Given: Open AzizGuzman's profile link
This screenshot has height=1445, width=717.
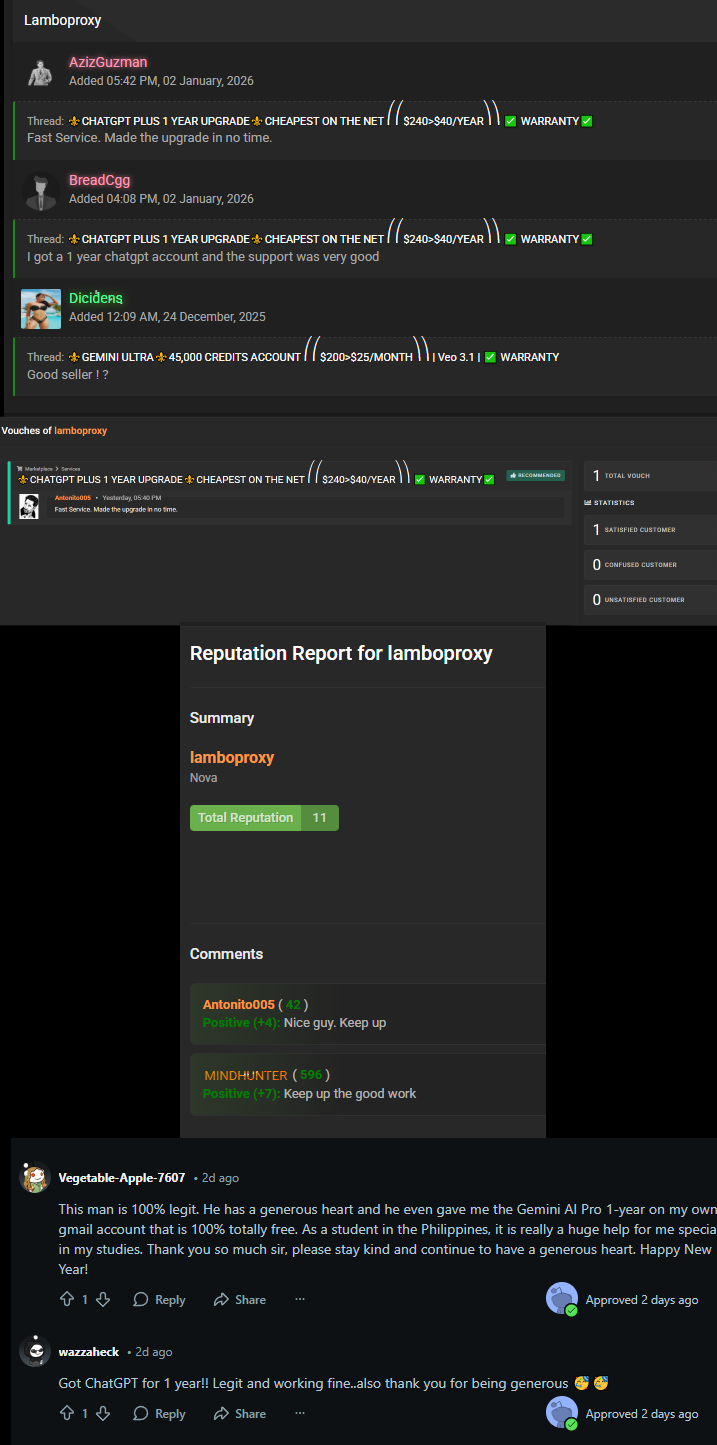Looking at the screenshot, I should point(108,62).
